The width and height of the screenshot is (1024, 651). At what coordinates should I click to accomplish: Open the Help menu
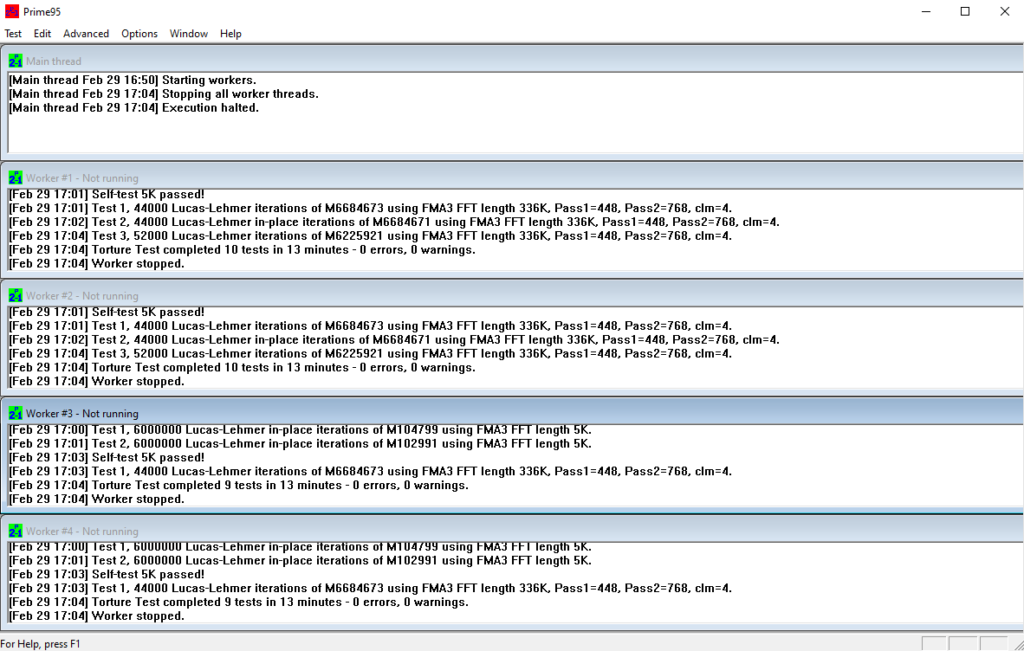(x=230, y=34)
